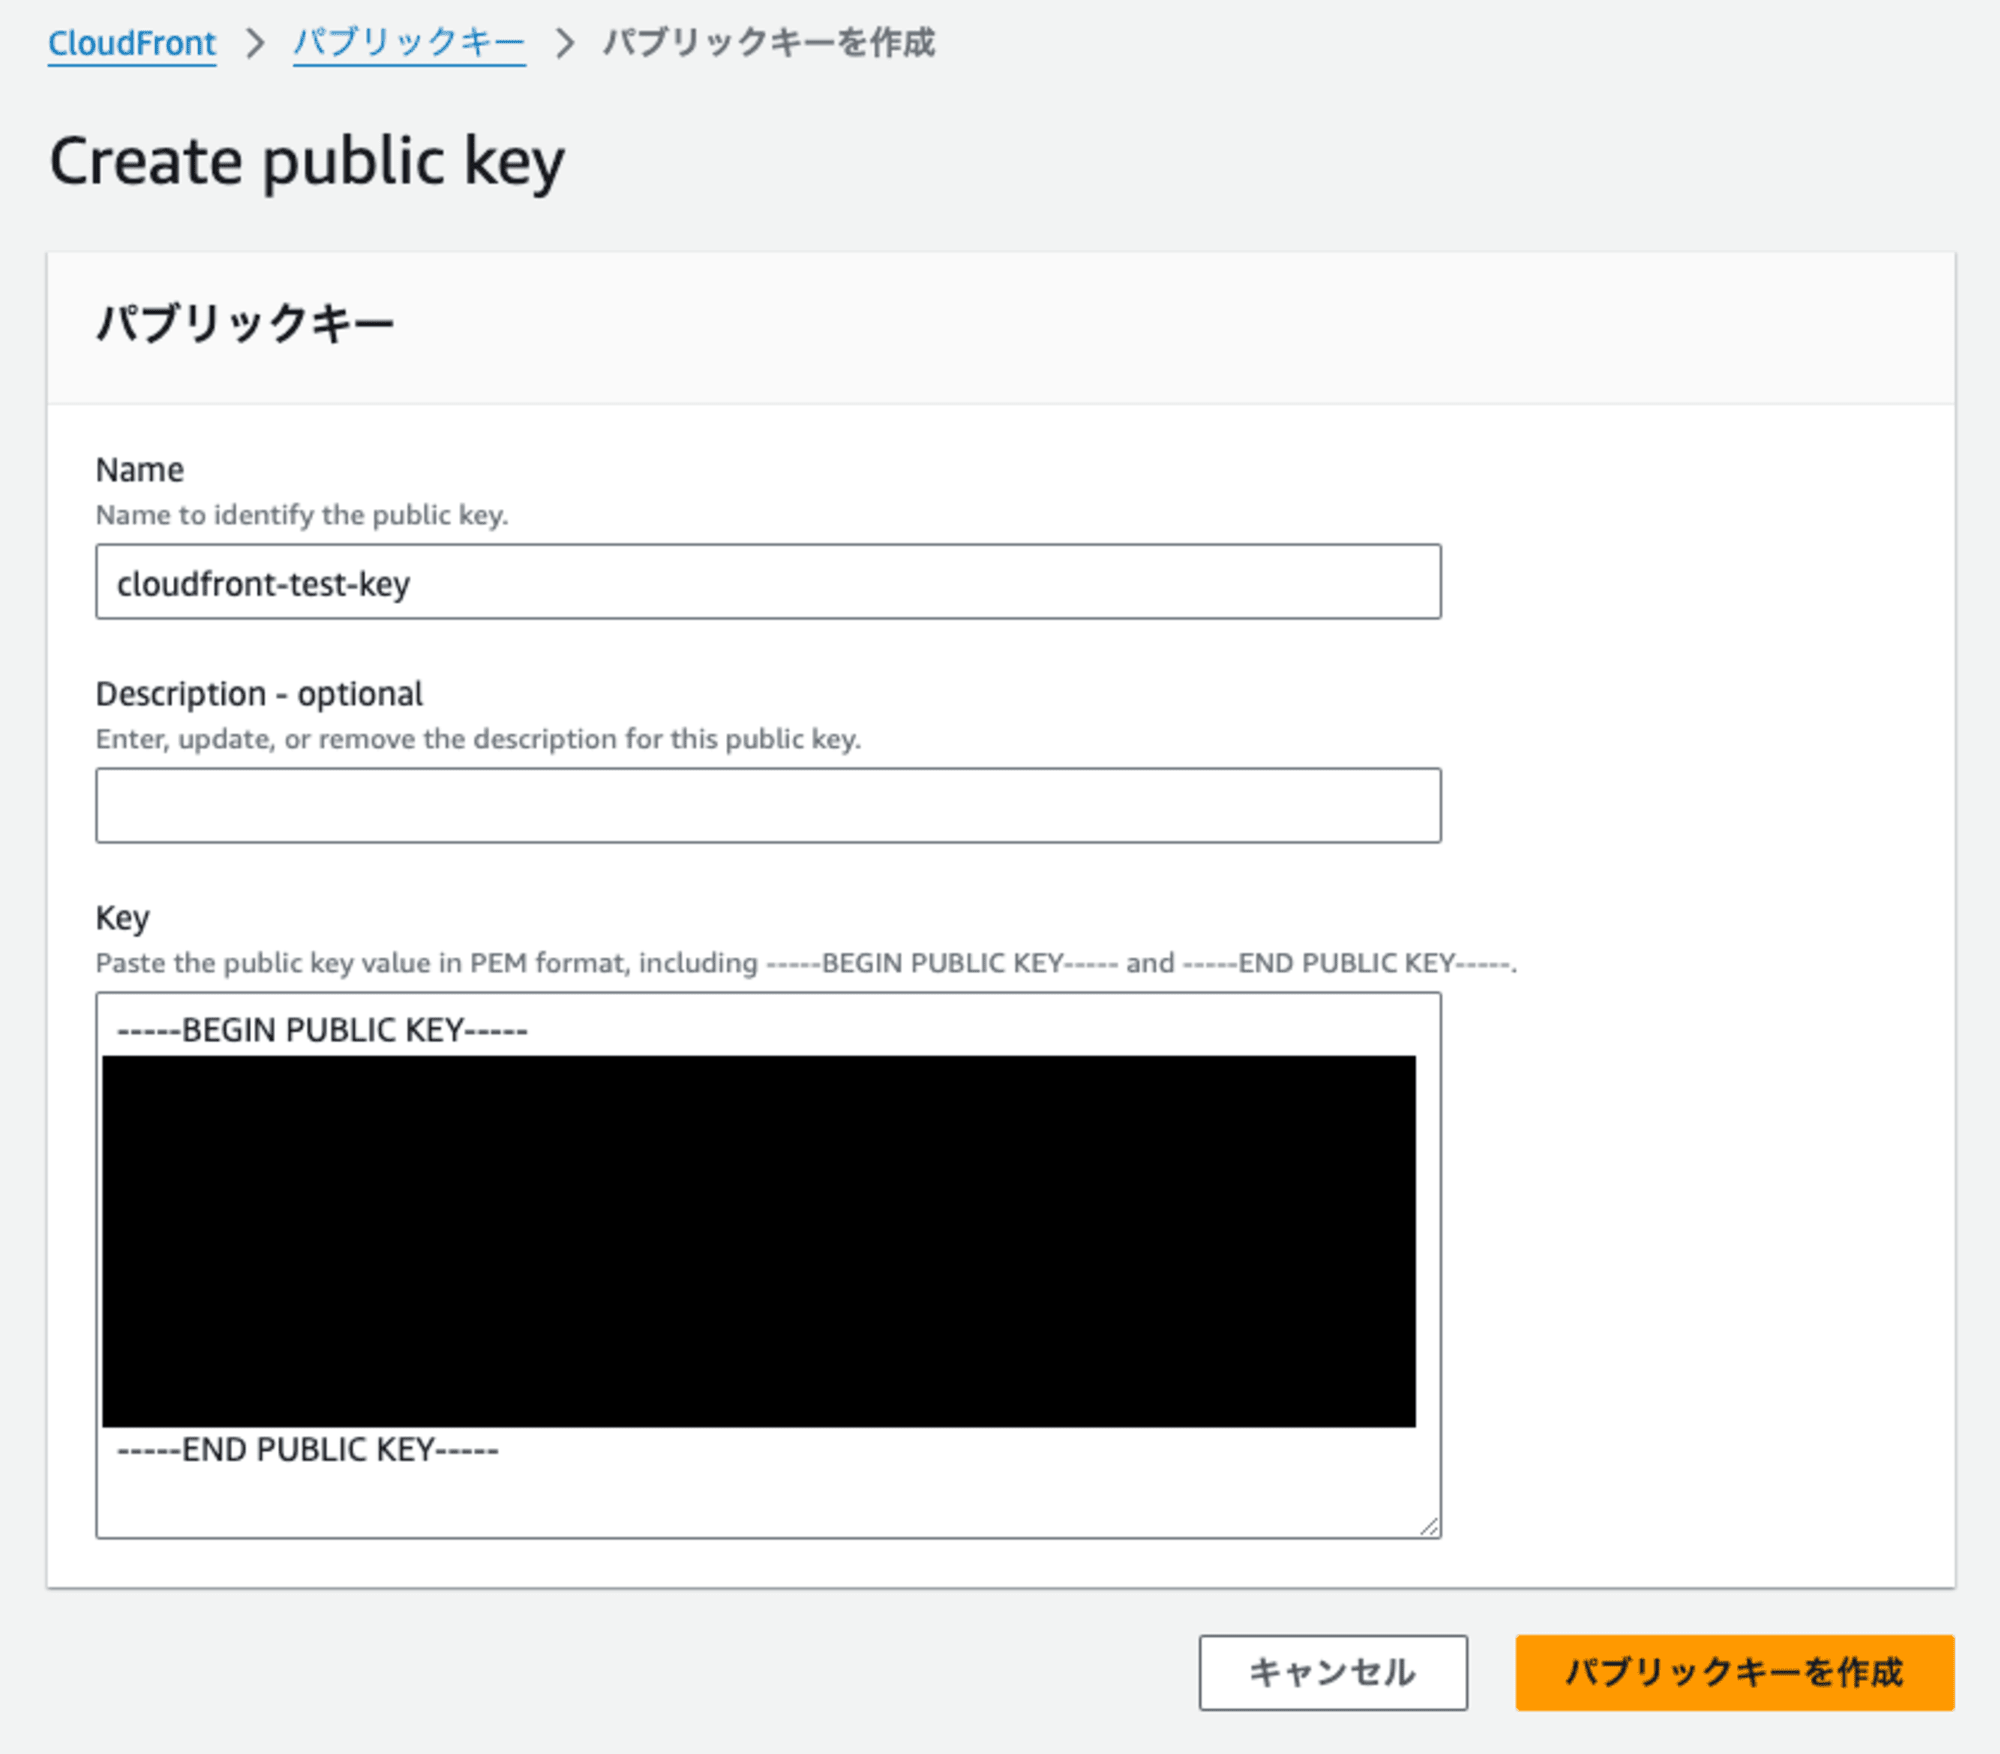
Task: Grab the Key textarea resize handle
Action: point(1429,1526)
